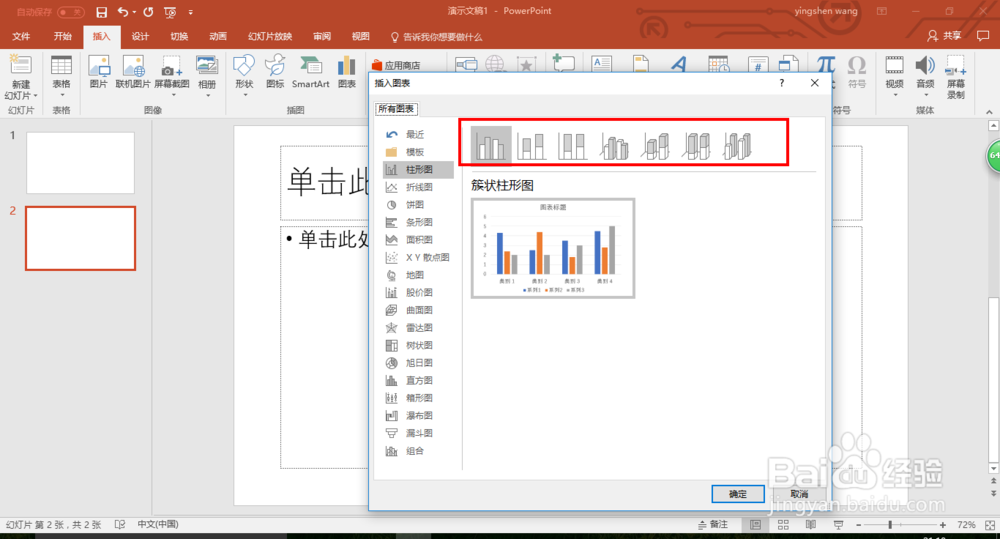Choose 漏斗图 funnel chart category
Screen dimensions: 1000x539
coord(418,433)
